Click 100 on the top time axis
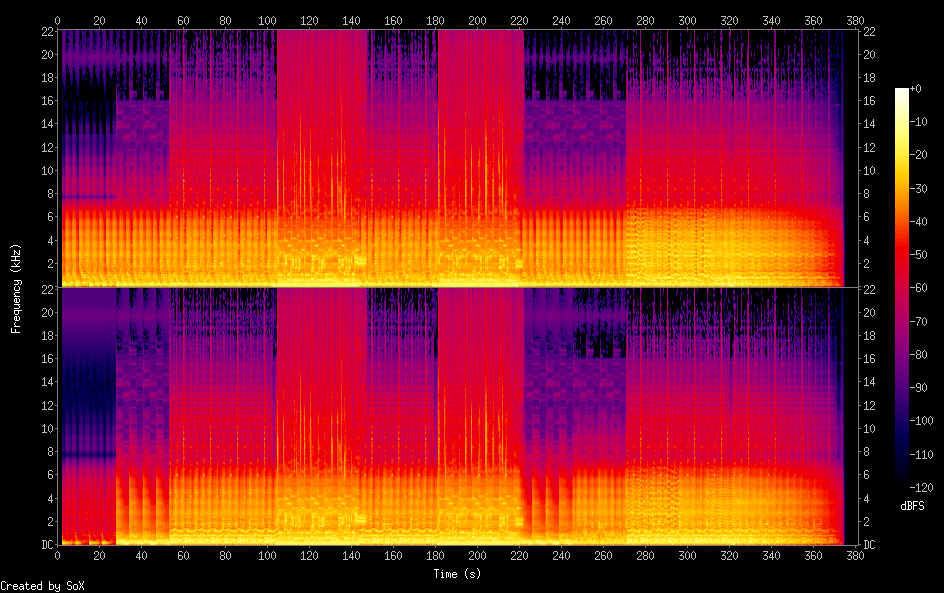The width and height of the screenshot is (944, 593). [267, 20]
